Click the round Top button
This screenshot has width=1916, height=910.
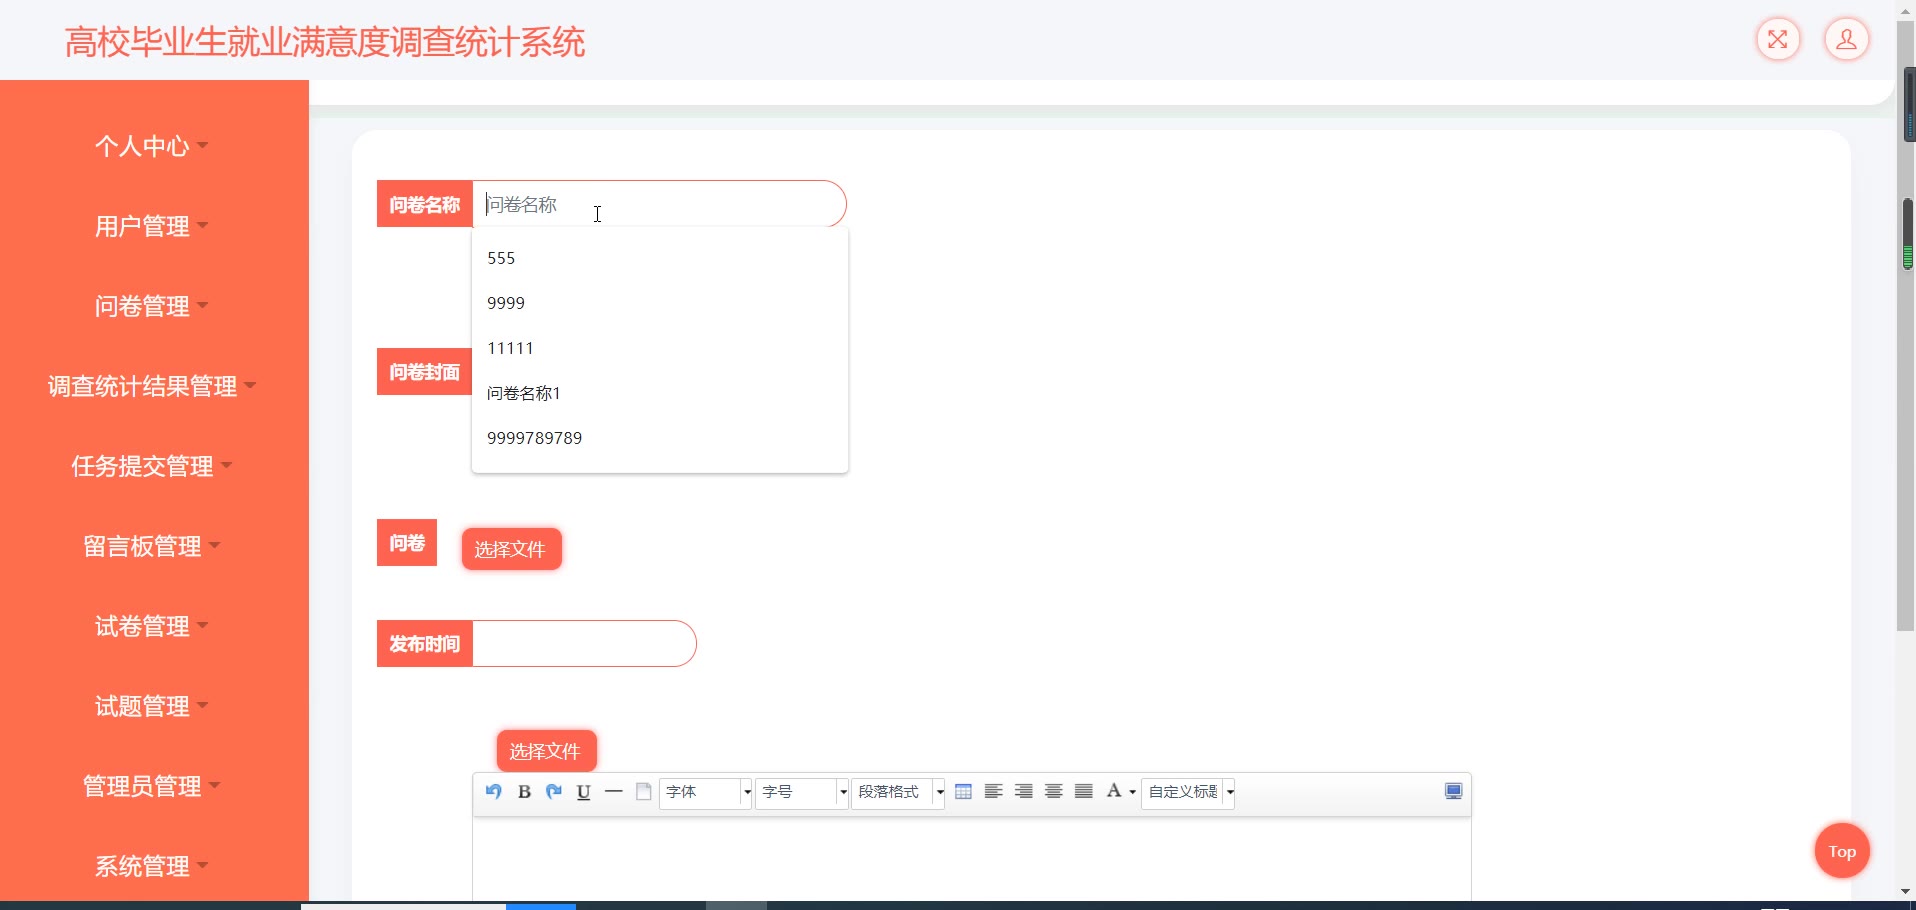click(x=1842, y=851)
